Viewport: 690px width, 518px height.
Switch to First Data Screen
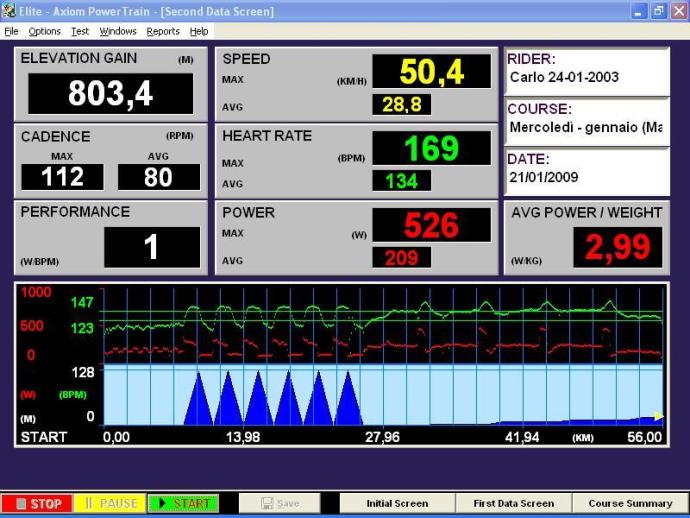pyautogui.click(x=513, y=503)
